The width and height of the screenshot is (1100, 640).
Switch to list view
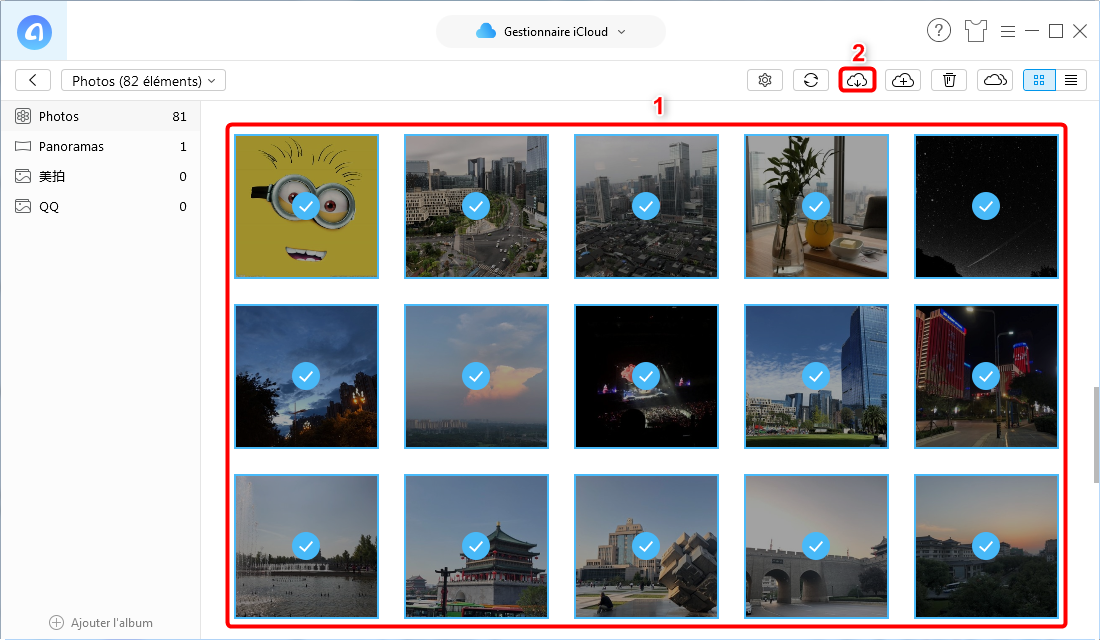click(1069, 80)
